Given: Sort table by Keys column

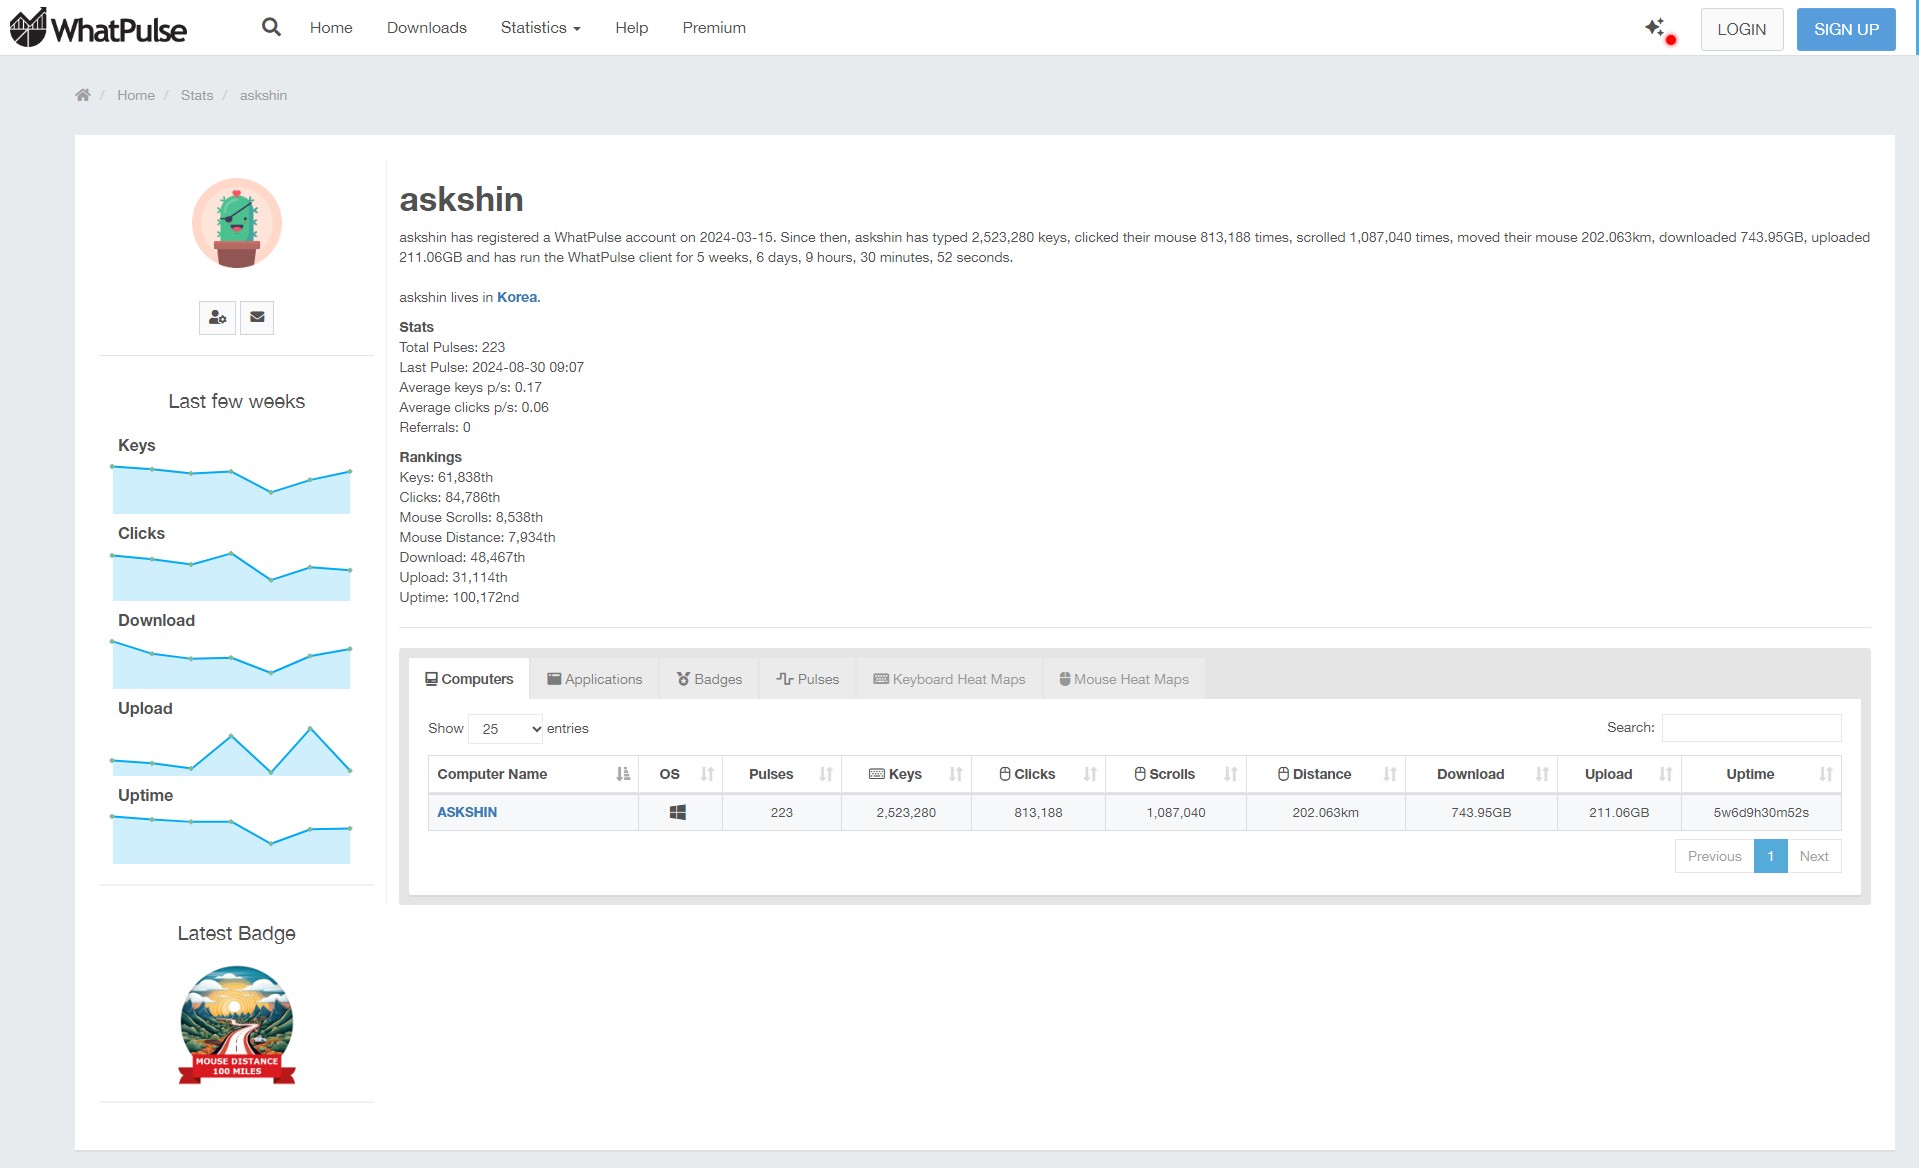Looking at the screenshot, I should (906, 774).
